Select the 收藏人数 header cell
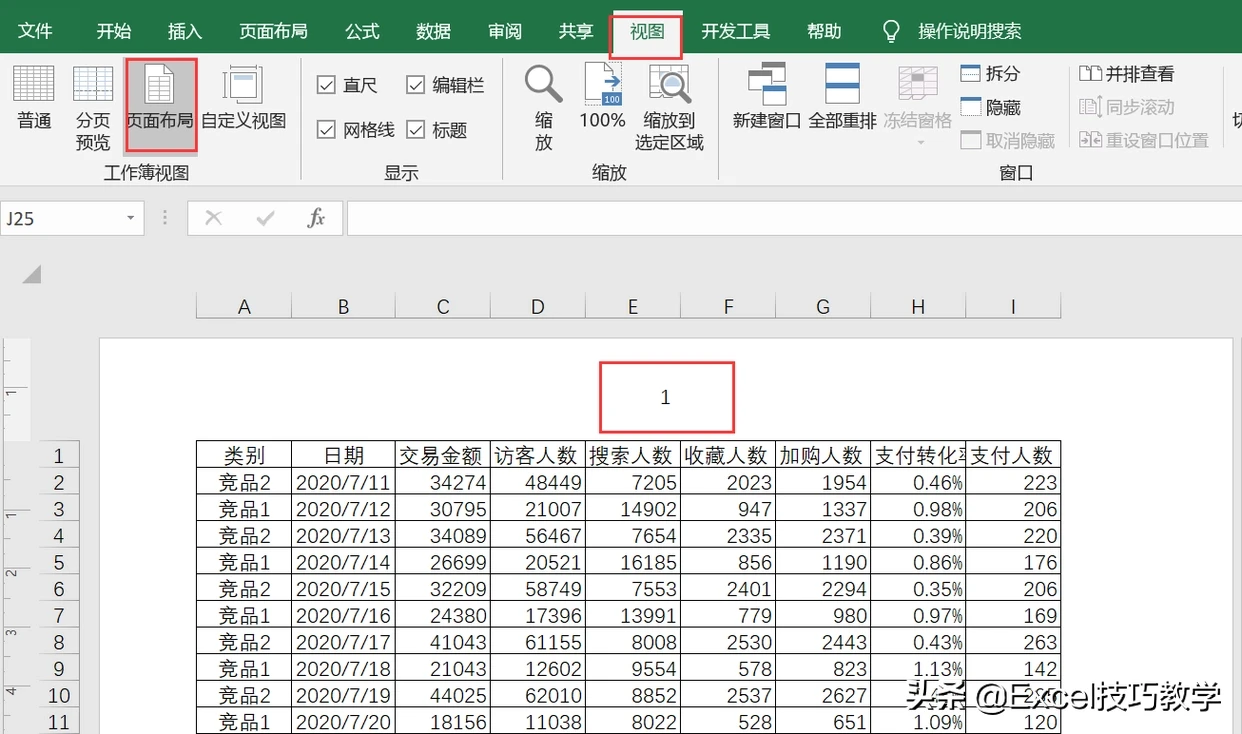 pos(728,455)
